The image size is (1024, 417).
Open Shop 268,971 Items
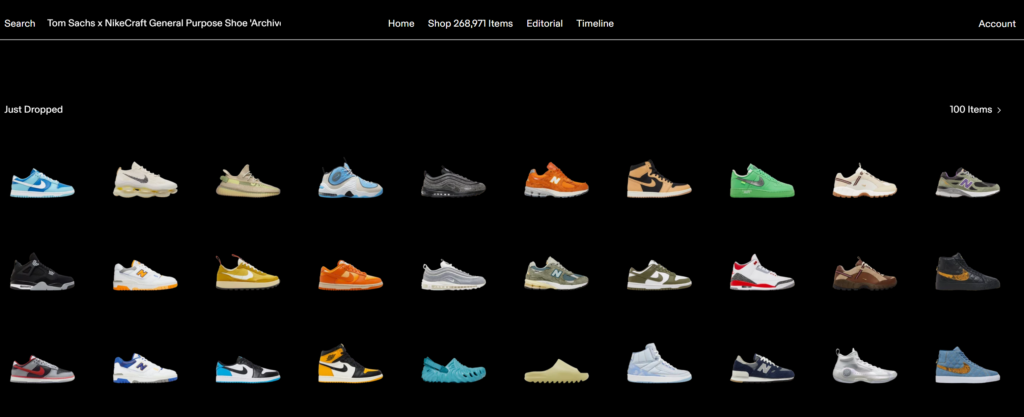click(x=470, y=23)
